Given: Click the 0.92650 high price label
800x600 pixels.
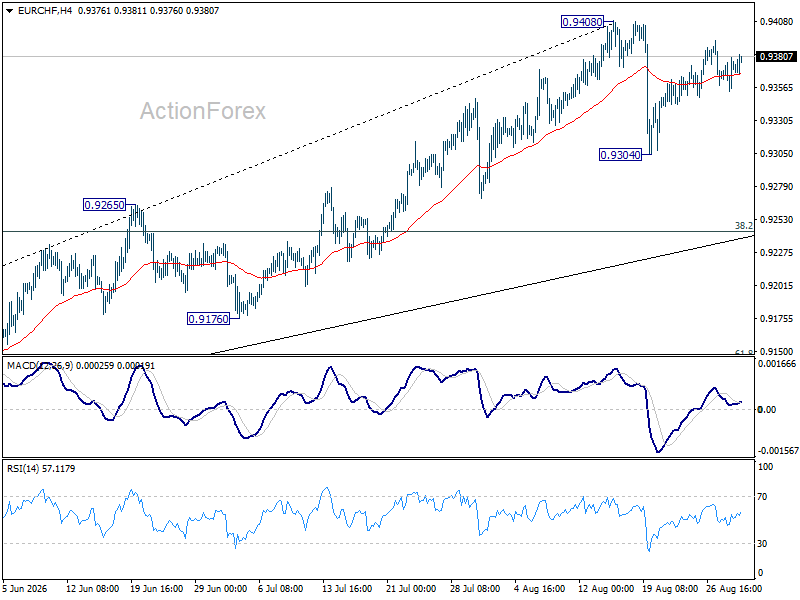Looking at the screenshot, I should tap(104, 205).
